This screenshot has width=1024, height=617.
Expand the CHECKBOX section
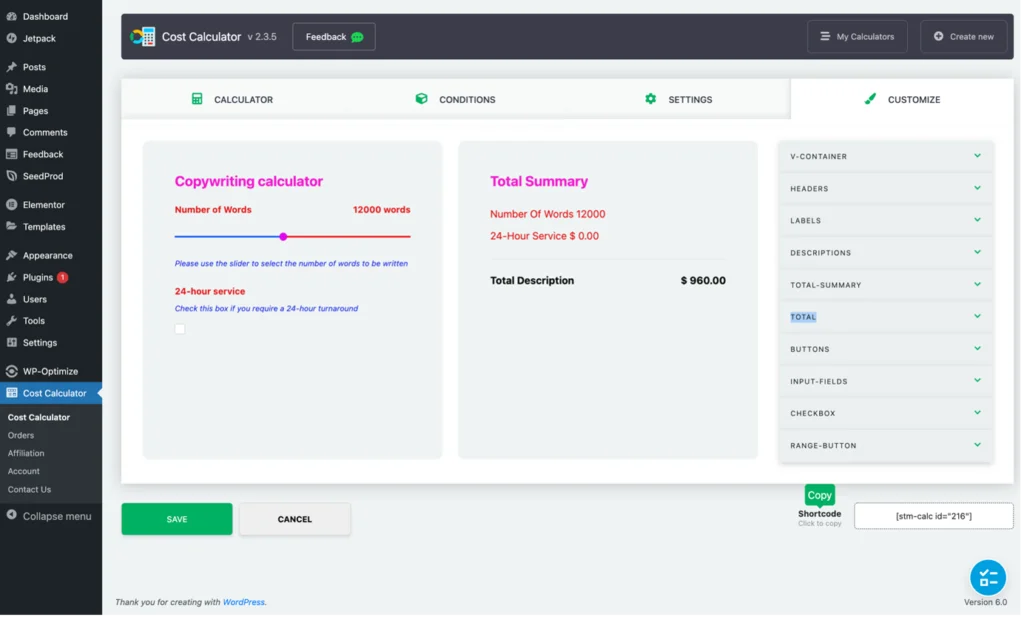click(x=888, y=414)
